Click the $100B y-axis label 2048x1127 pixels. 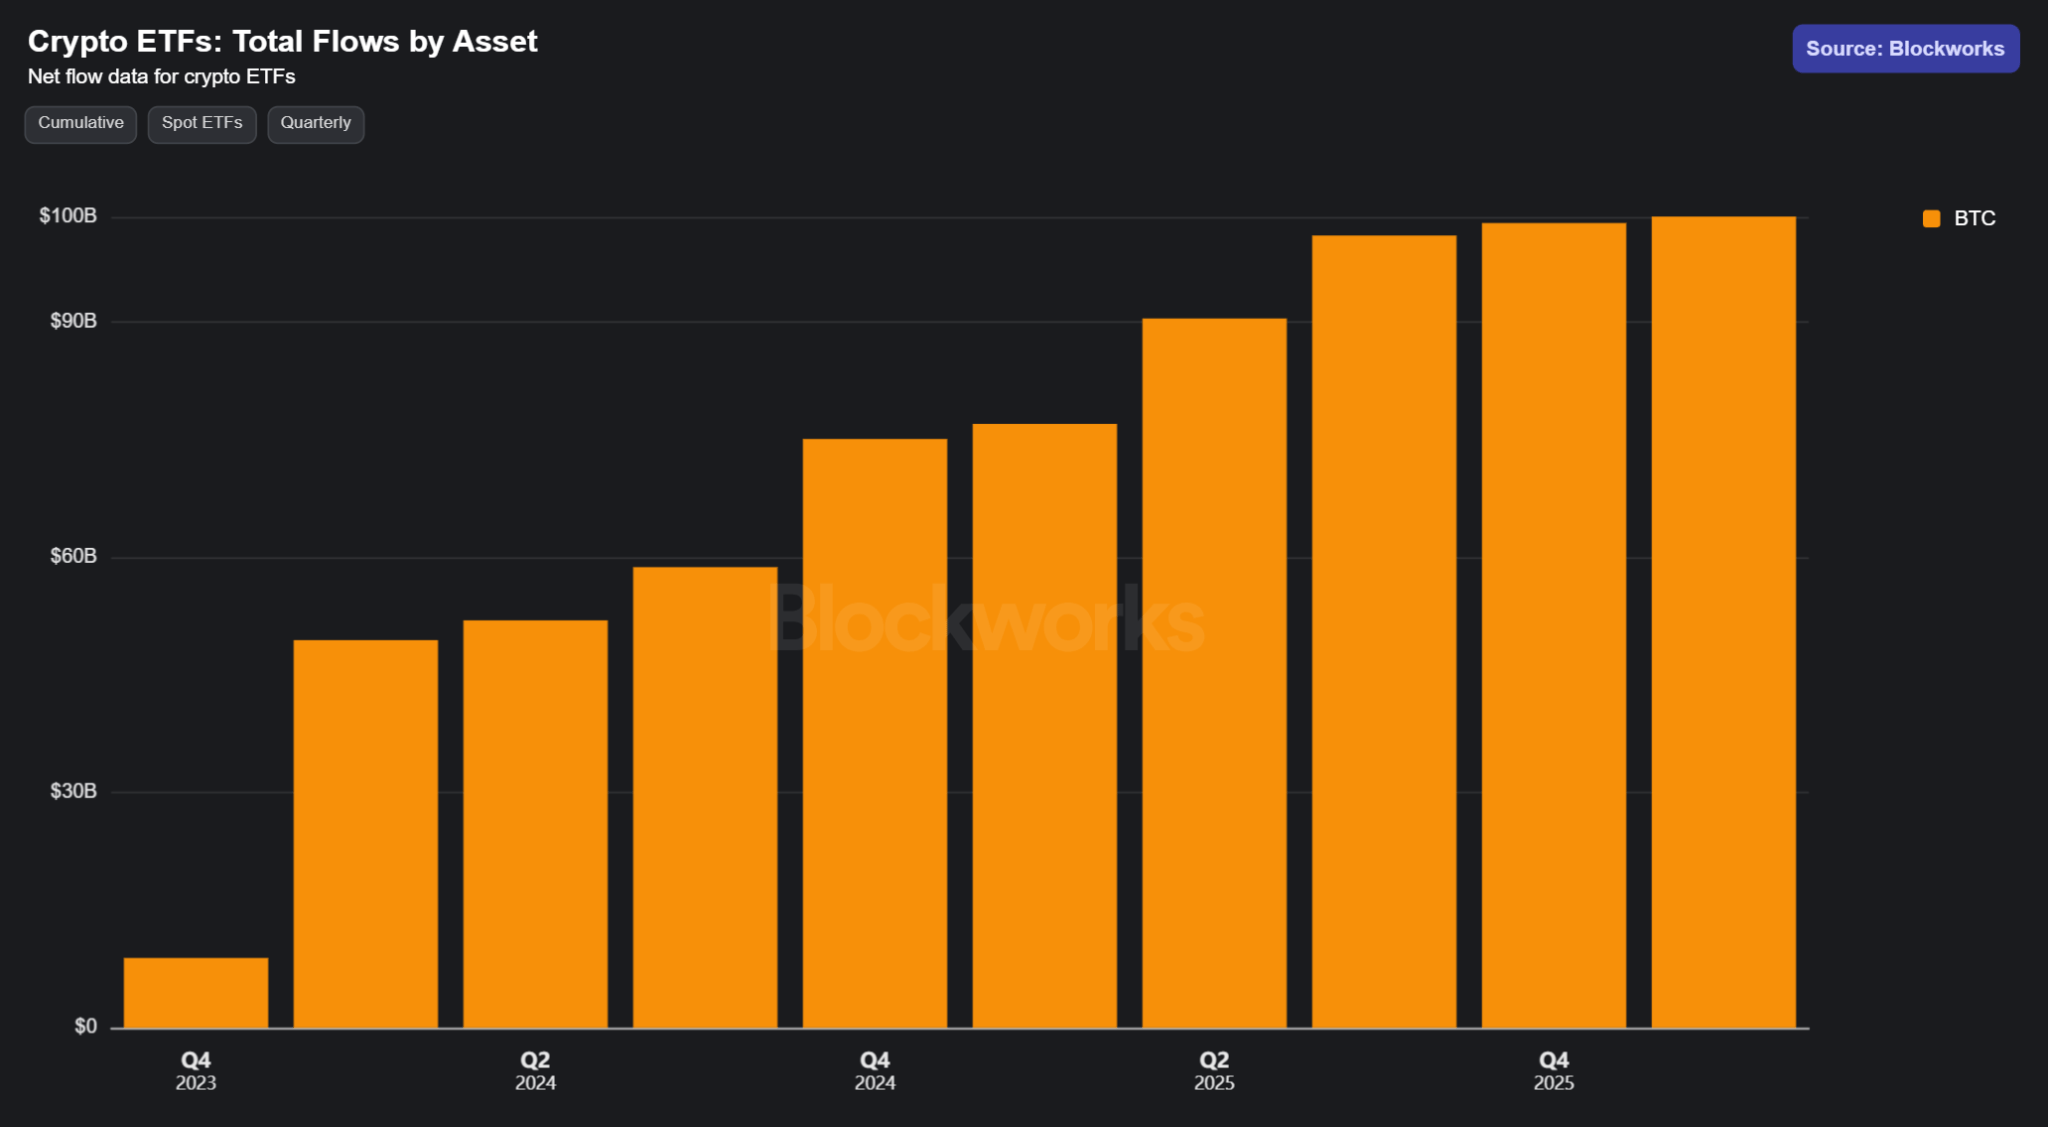[x=68, y=216]
